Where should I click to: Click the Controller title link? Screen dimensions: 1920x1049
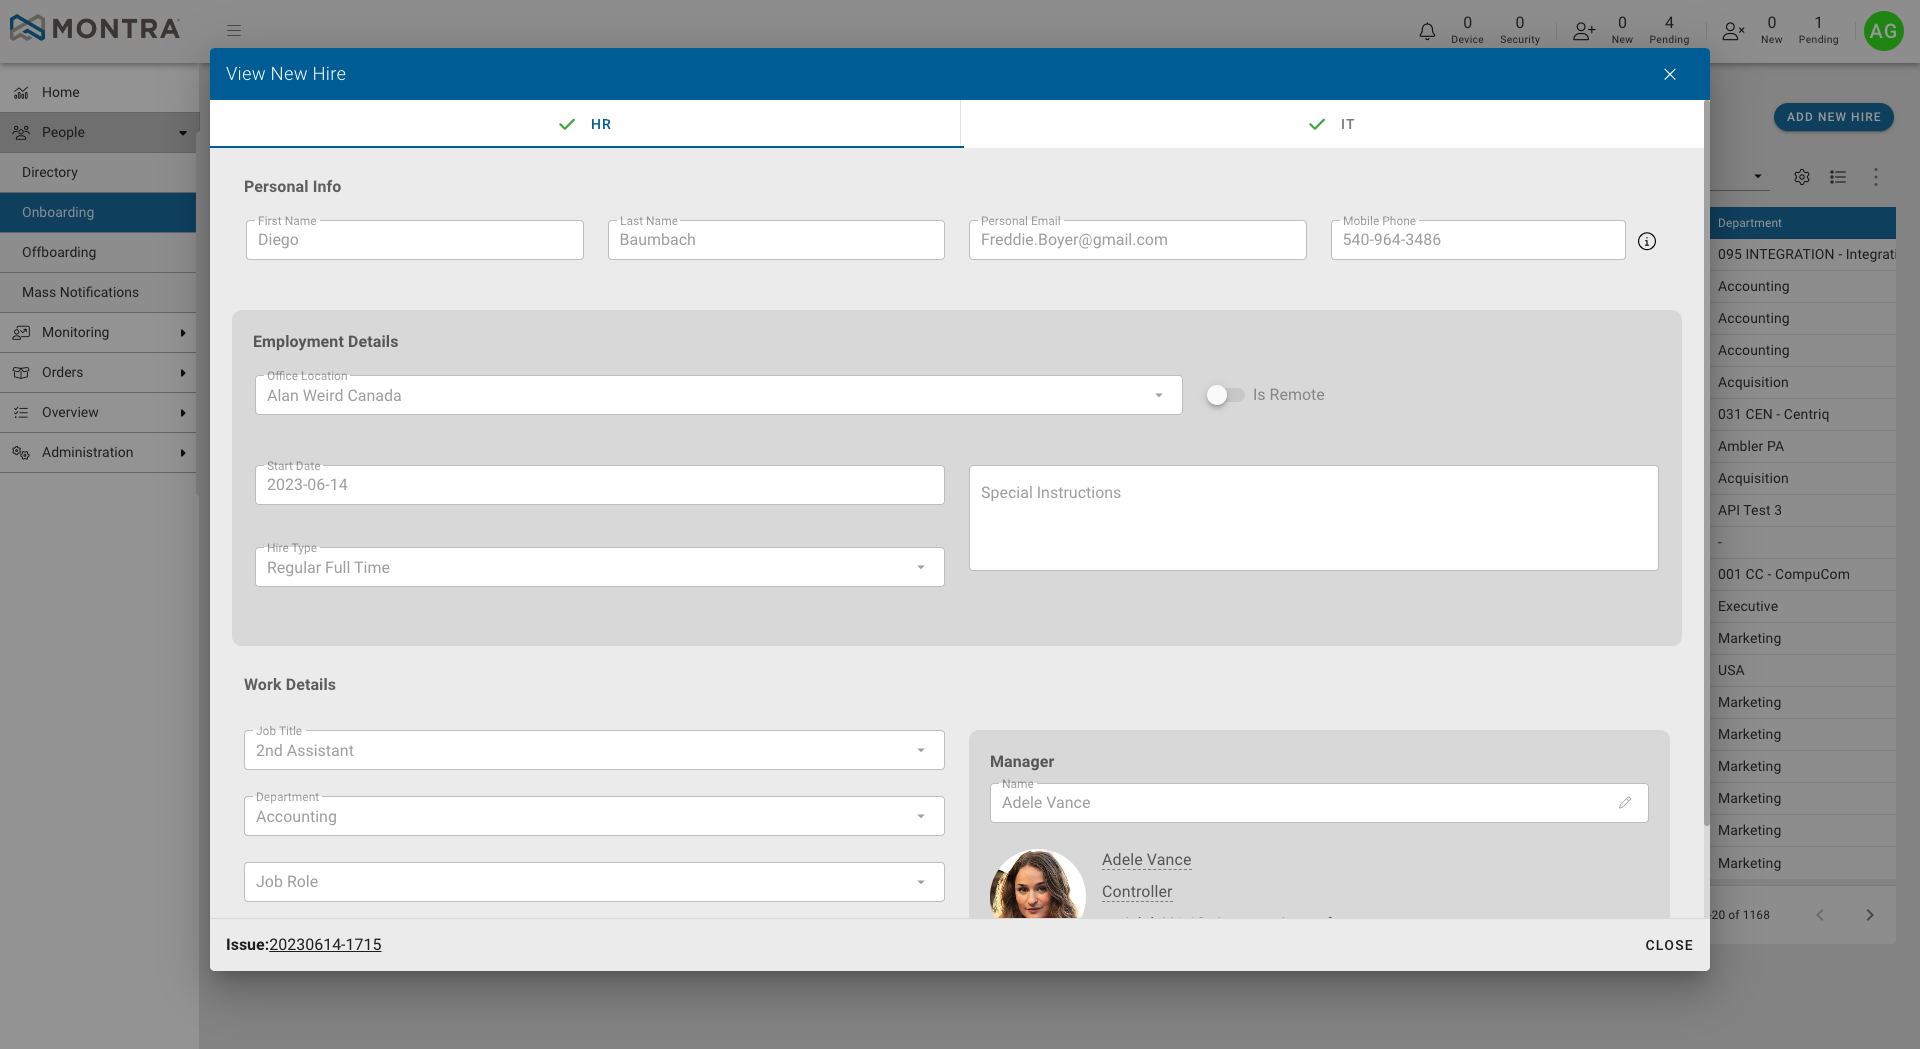[1137, 892]
